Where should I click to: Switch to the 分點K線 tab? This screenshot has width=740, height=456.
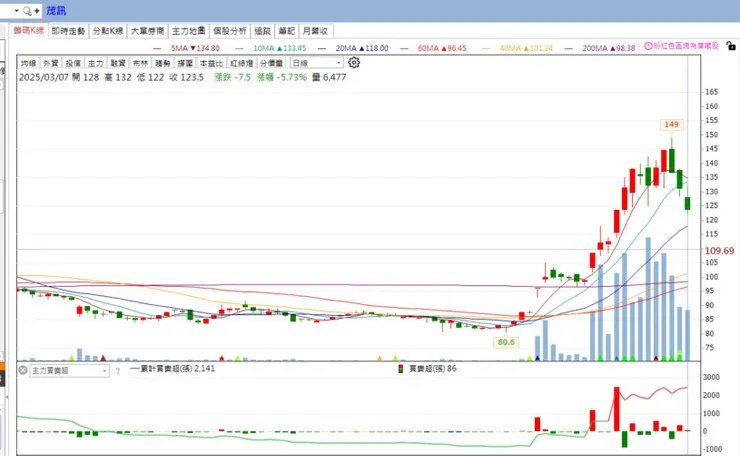point(108,31)
